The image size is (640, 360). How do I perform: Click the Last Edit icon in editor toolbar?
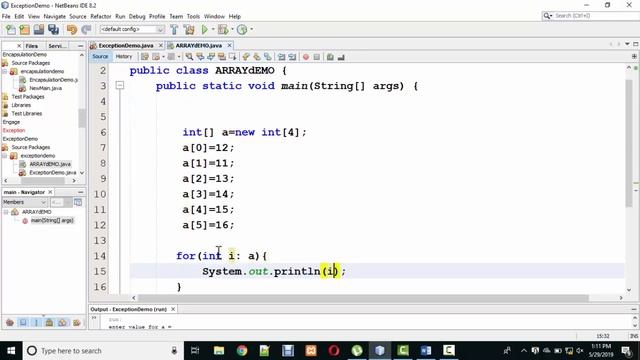click(144, 57)
